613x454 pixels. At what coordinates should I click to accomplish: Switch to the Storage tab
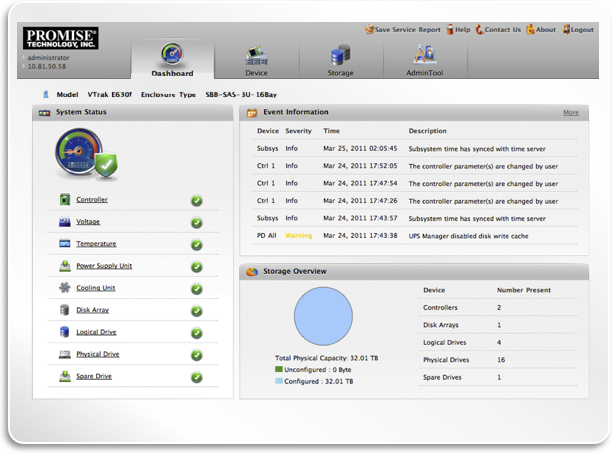click(341, 59)
